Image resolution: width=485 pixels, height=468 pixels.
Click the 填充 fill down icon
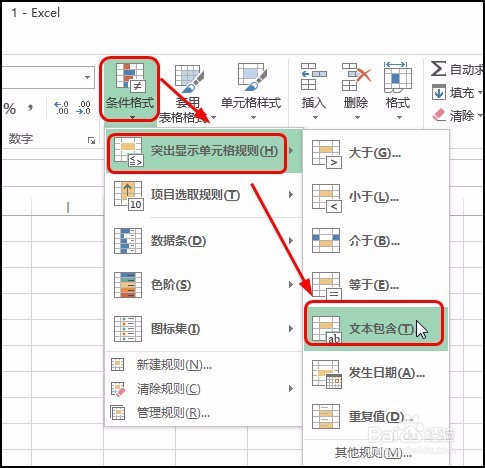click(x=439, y=92)
